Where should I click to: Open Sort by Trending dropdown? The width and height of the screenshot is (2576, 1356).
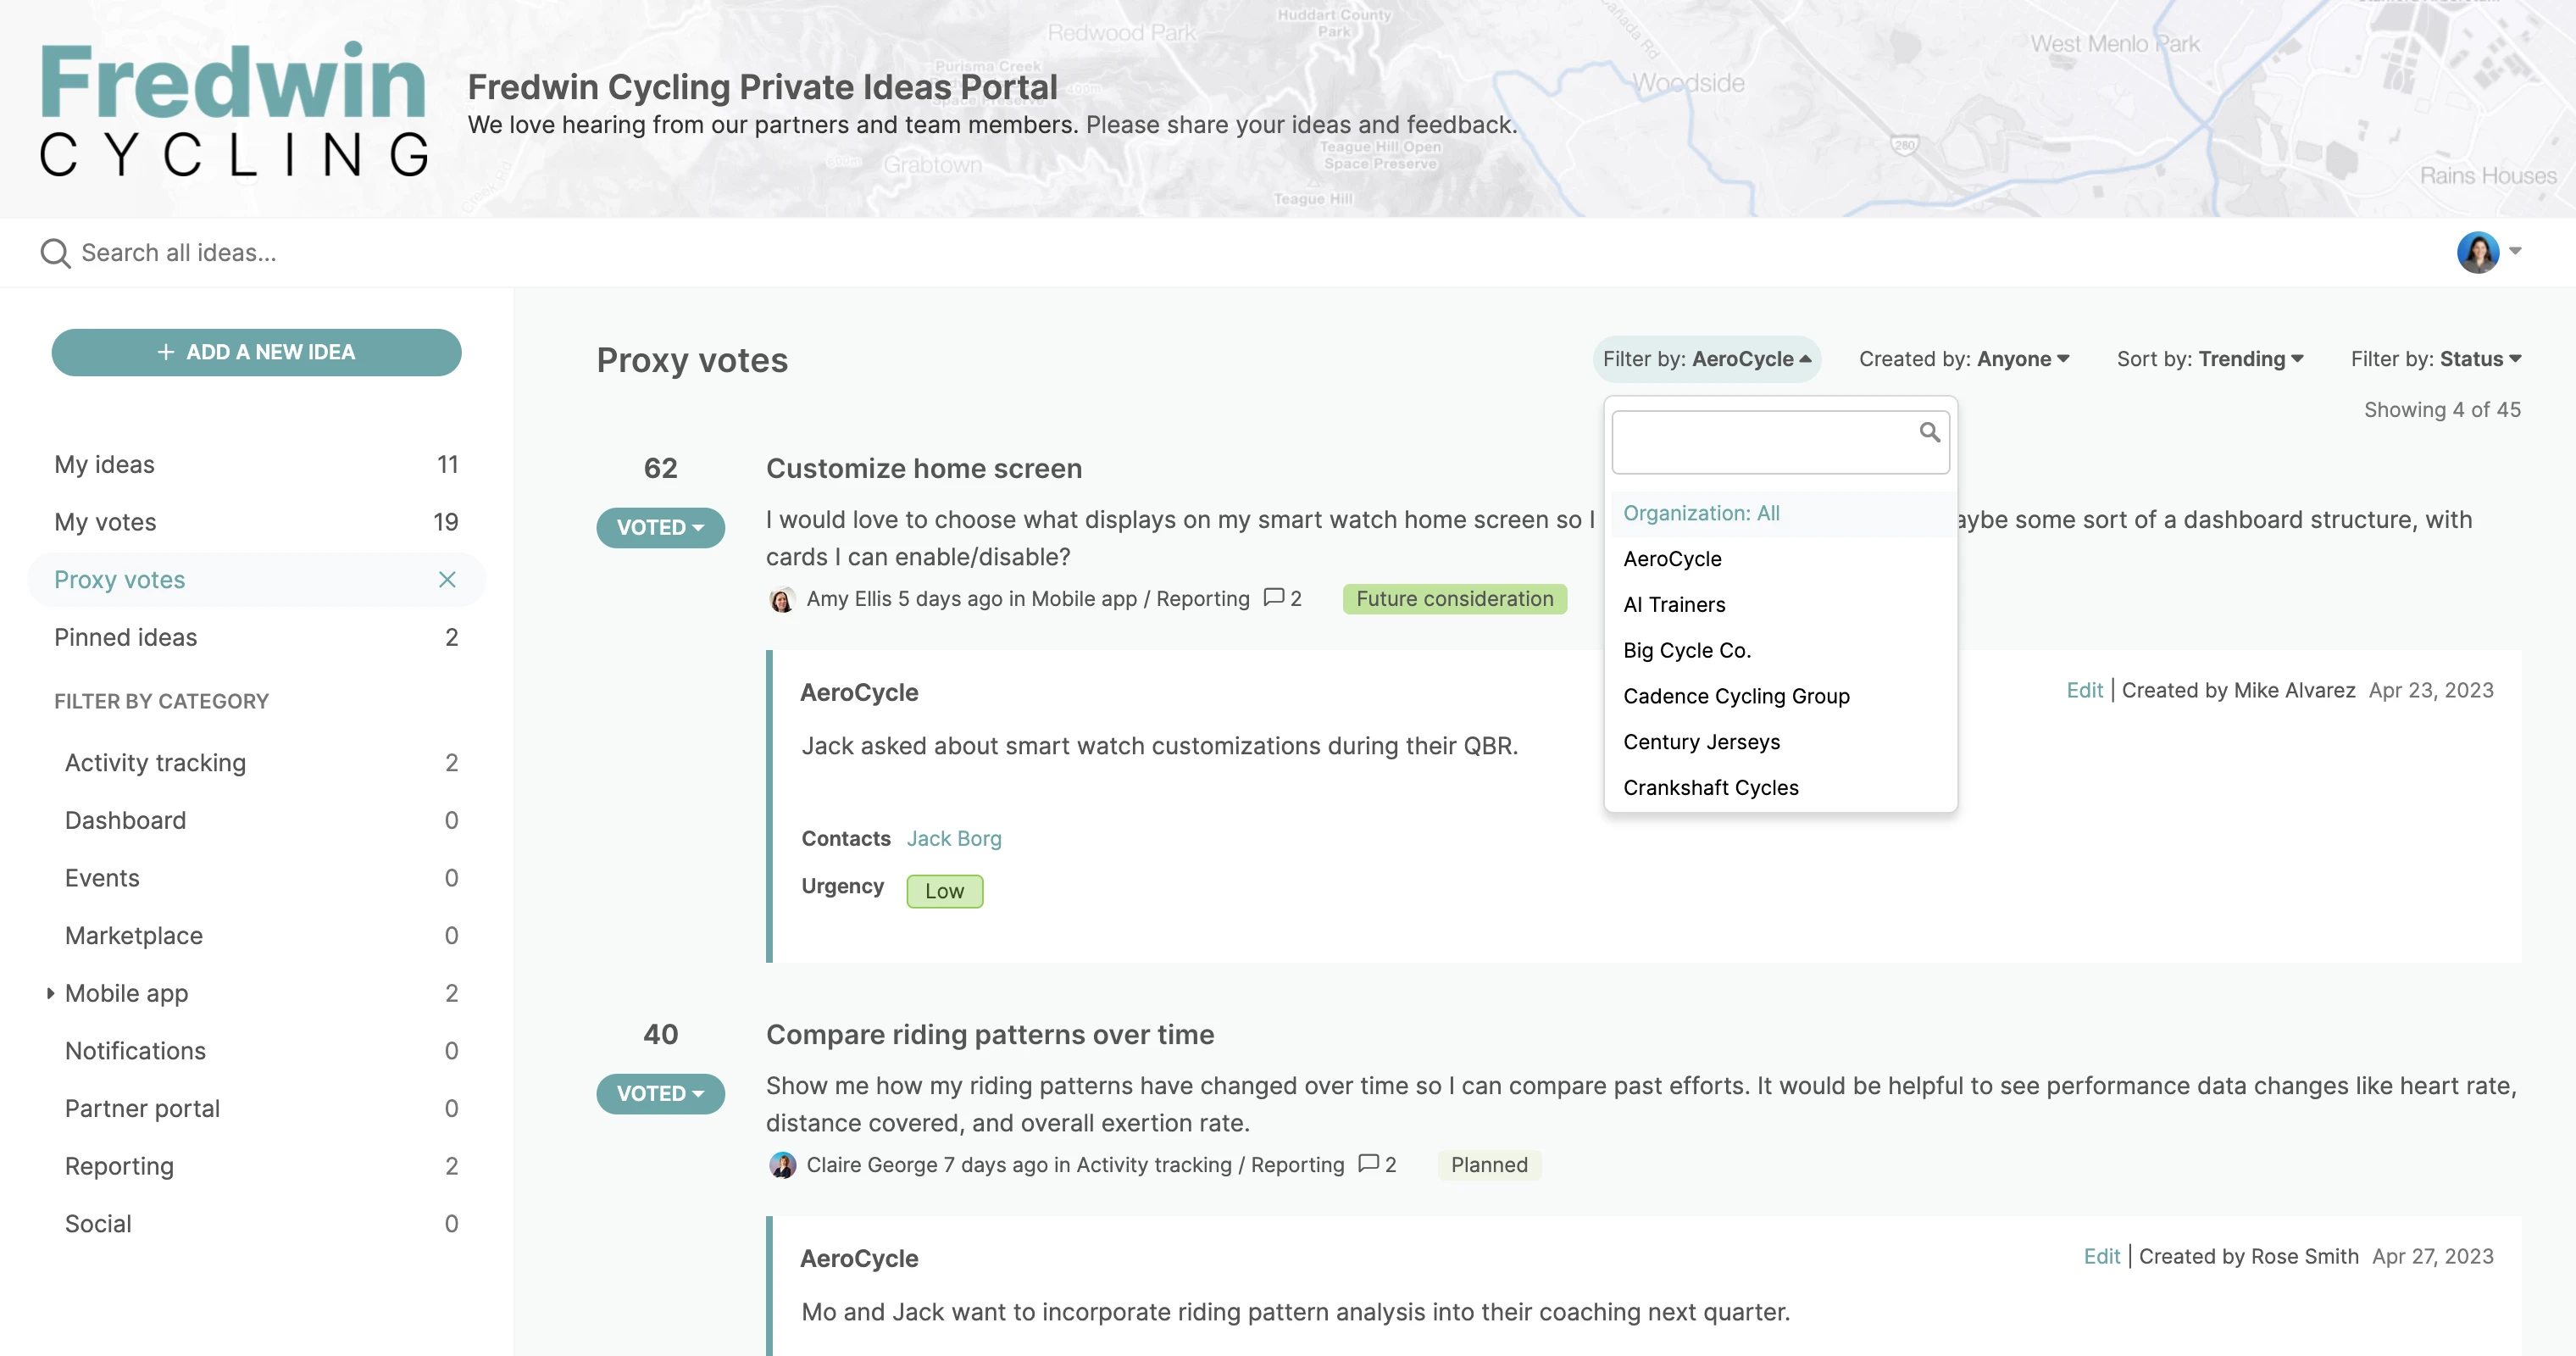coord(2210,359)
